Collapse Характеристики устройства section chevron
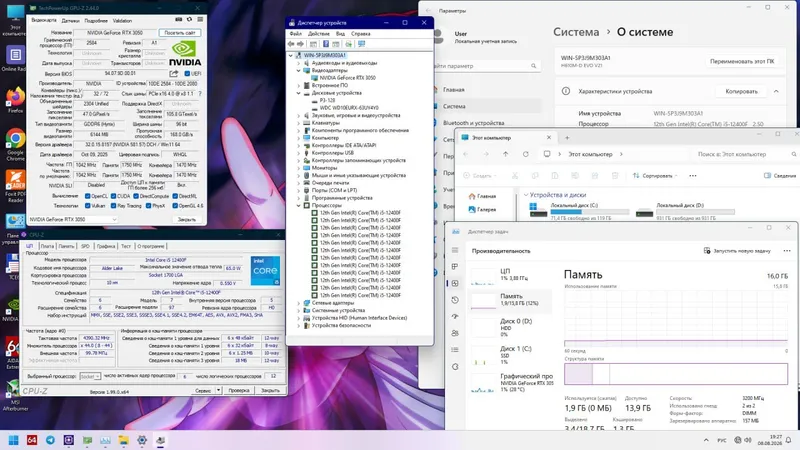800x450 pixels. (x=776, y=91)
